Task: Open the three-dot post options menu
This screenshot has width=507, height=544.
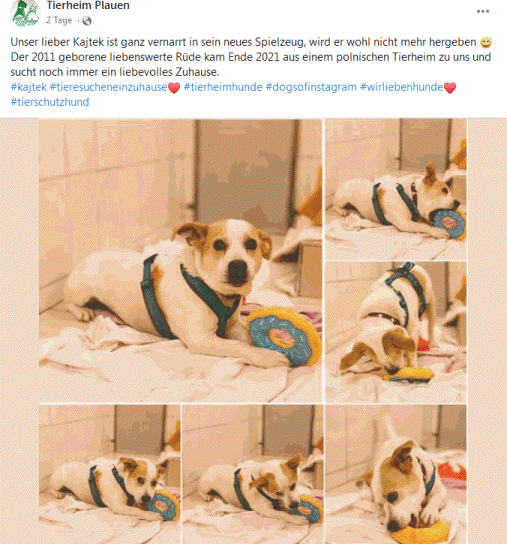Action: click(x=483, y=11)
